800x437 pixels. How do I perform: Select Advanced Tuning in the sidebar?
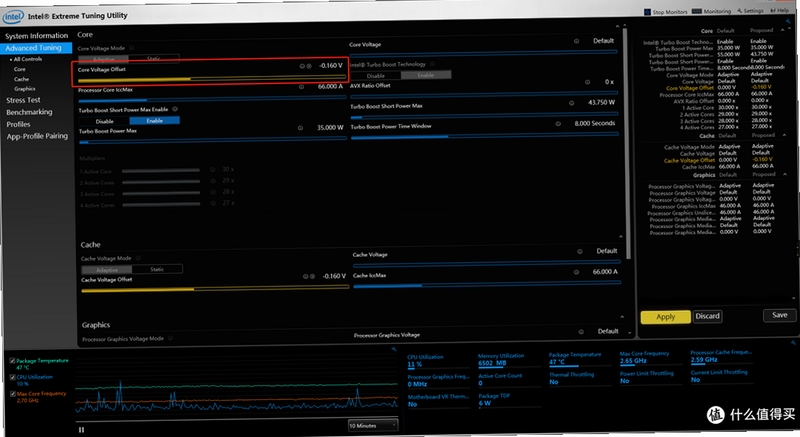(x=36, y=48)
